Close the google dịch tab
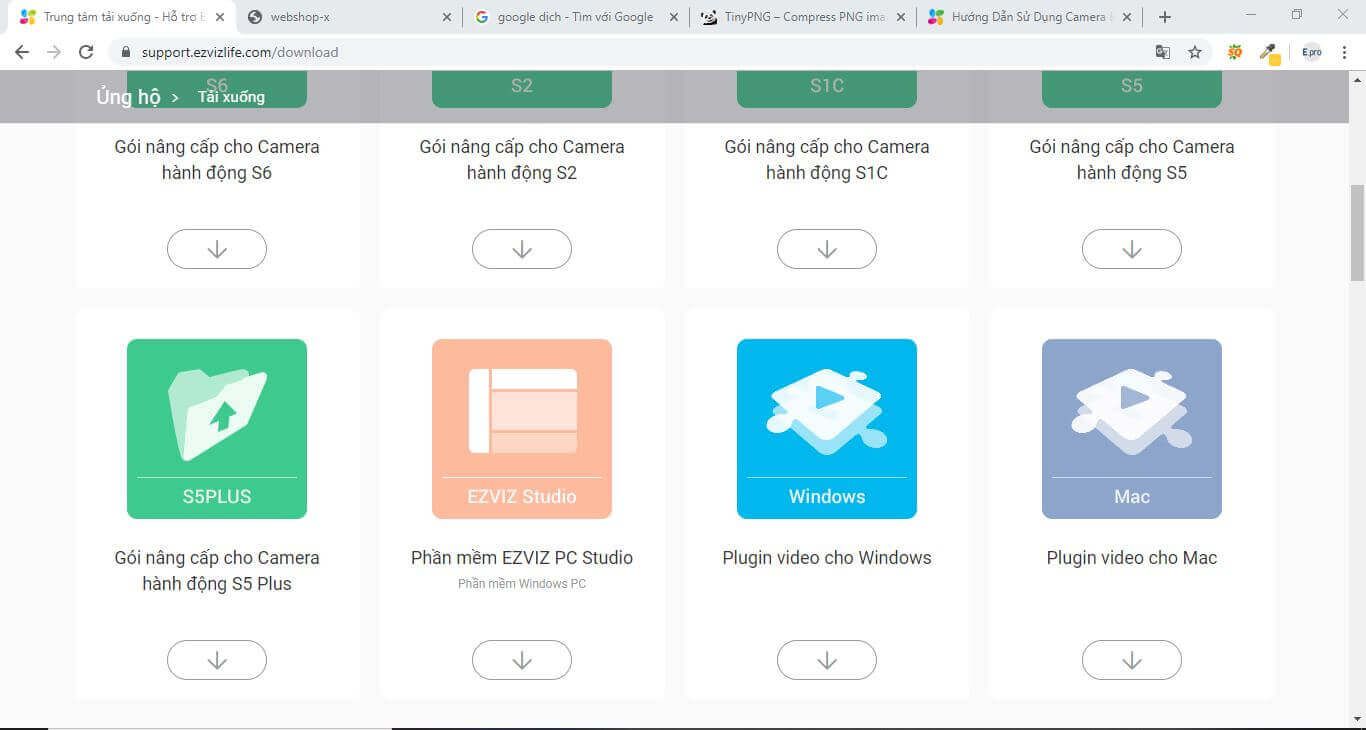This screenshot has width=1366, height=730. [674, 17]
